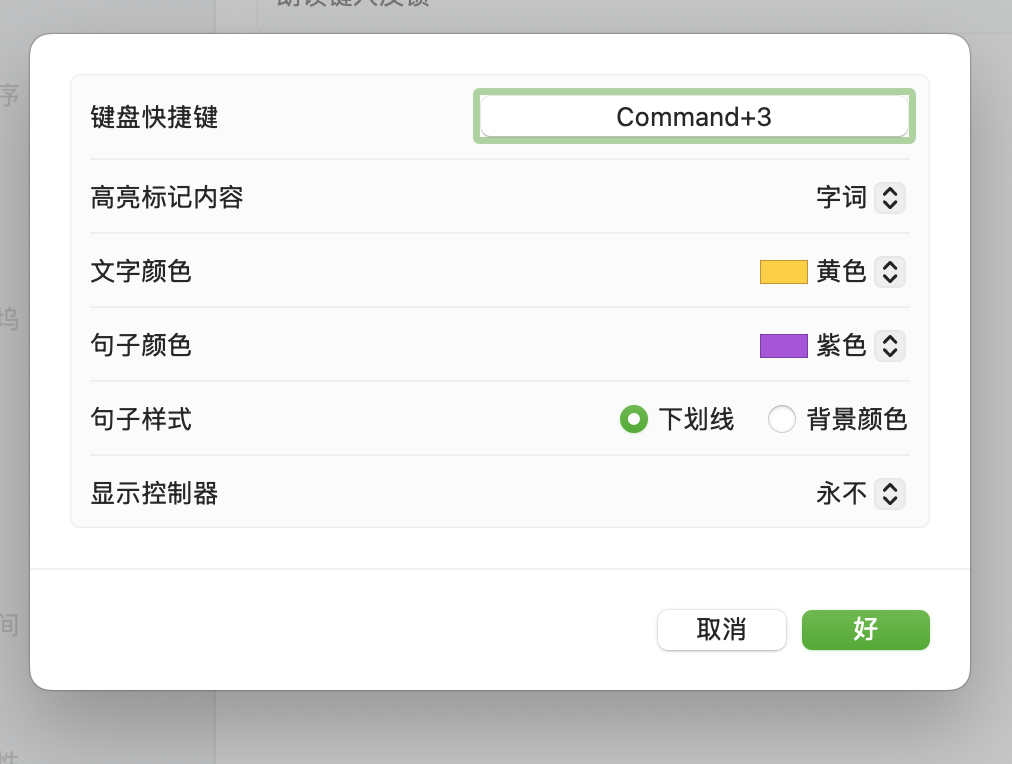Open the 高亮标记内容 popup chevrons
This screenshot has height=764, width=1012.
(x=890, y=198)
